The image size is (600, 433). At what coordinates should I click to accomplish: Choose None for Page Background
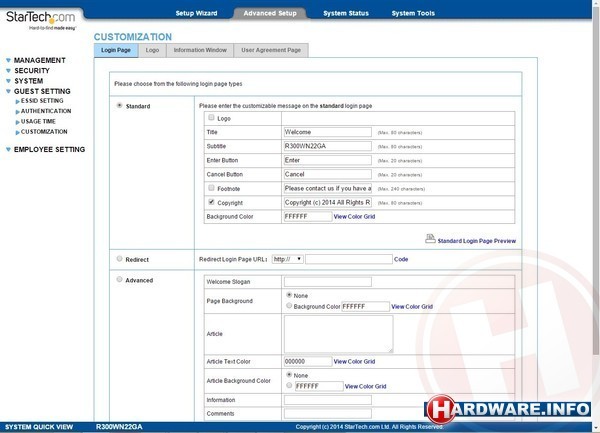point(289,295)
